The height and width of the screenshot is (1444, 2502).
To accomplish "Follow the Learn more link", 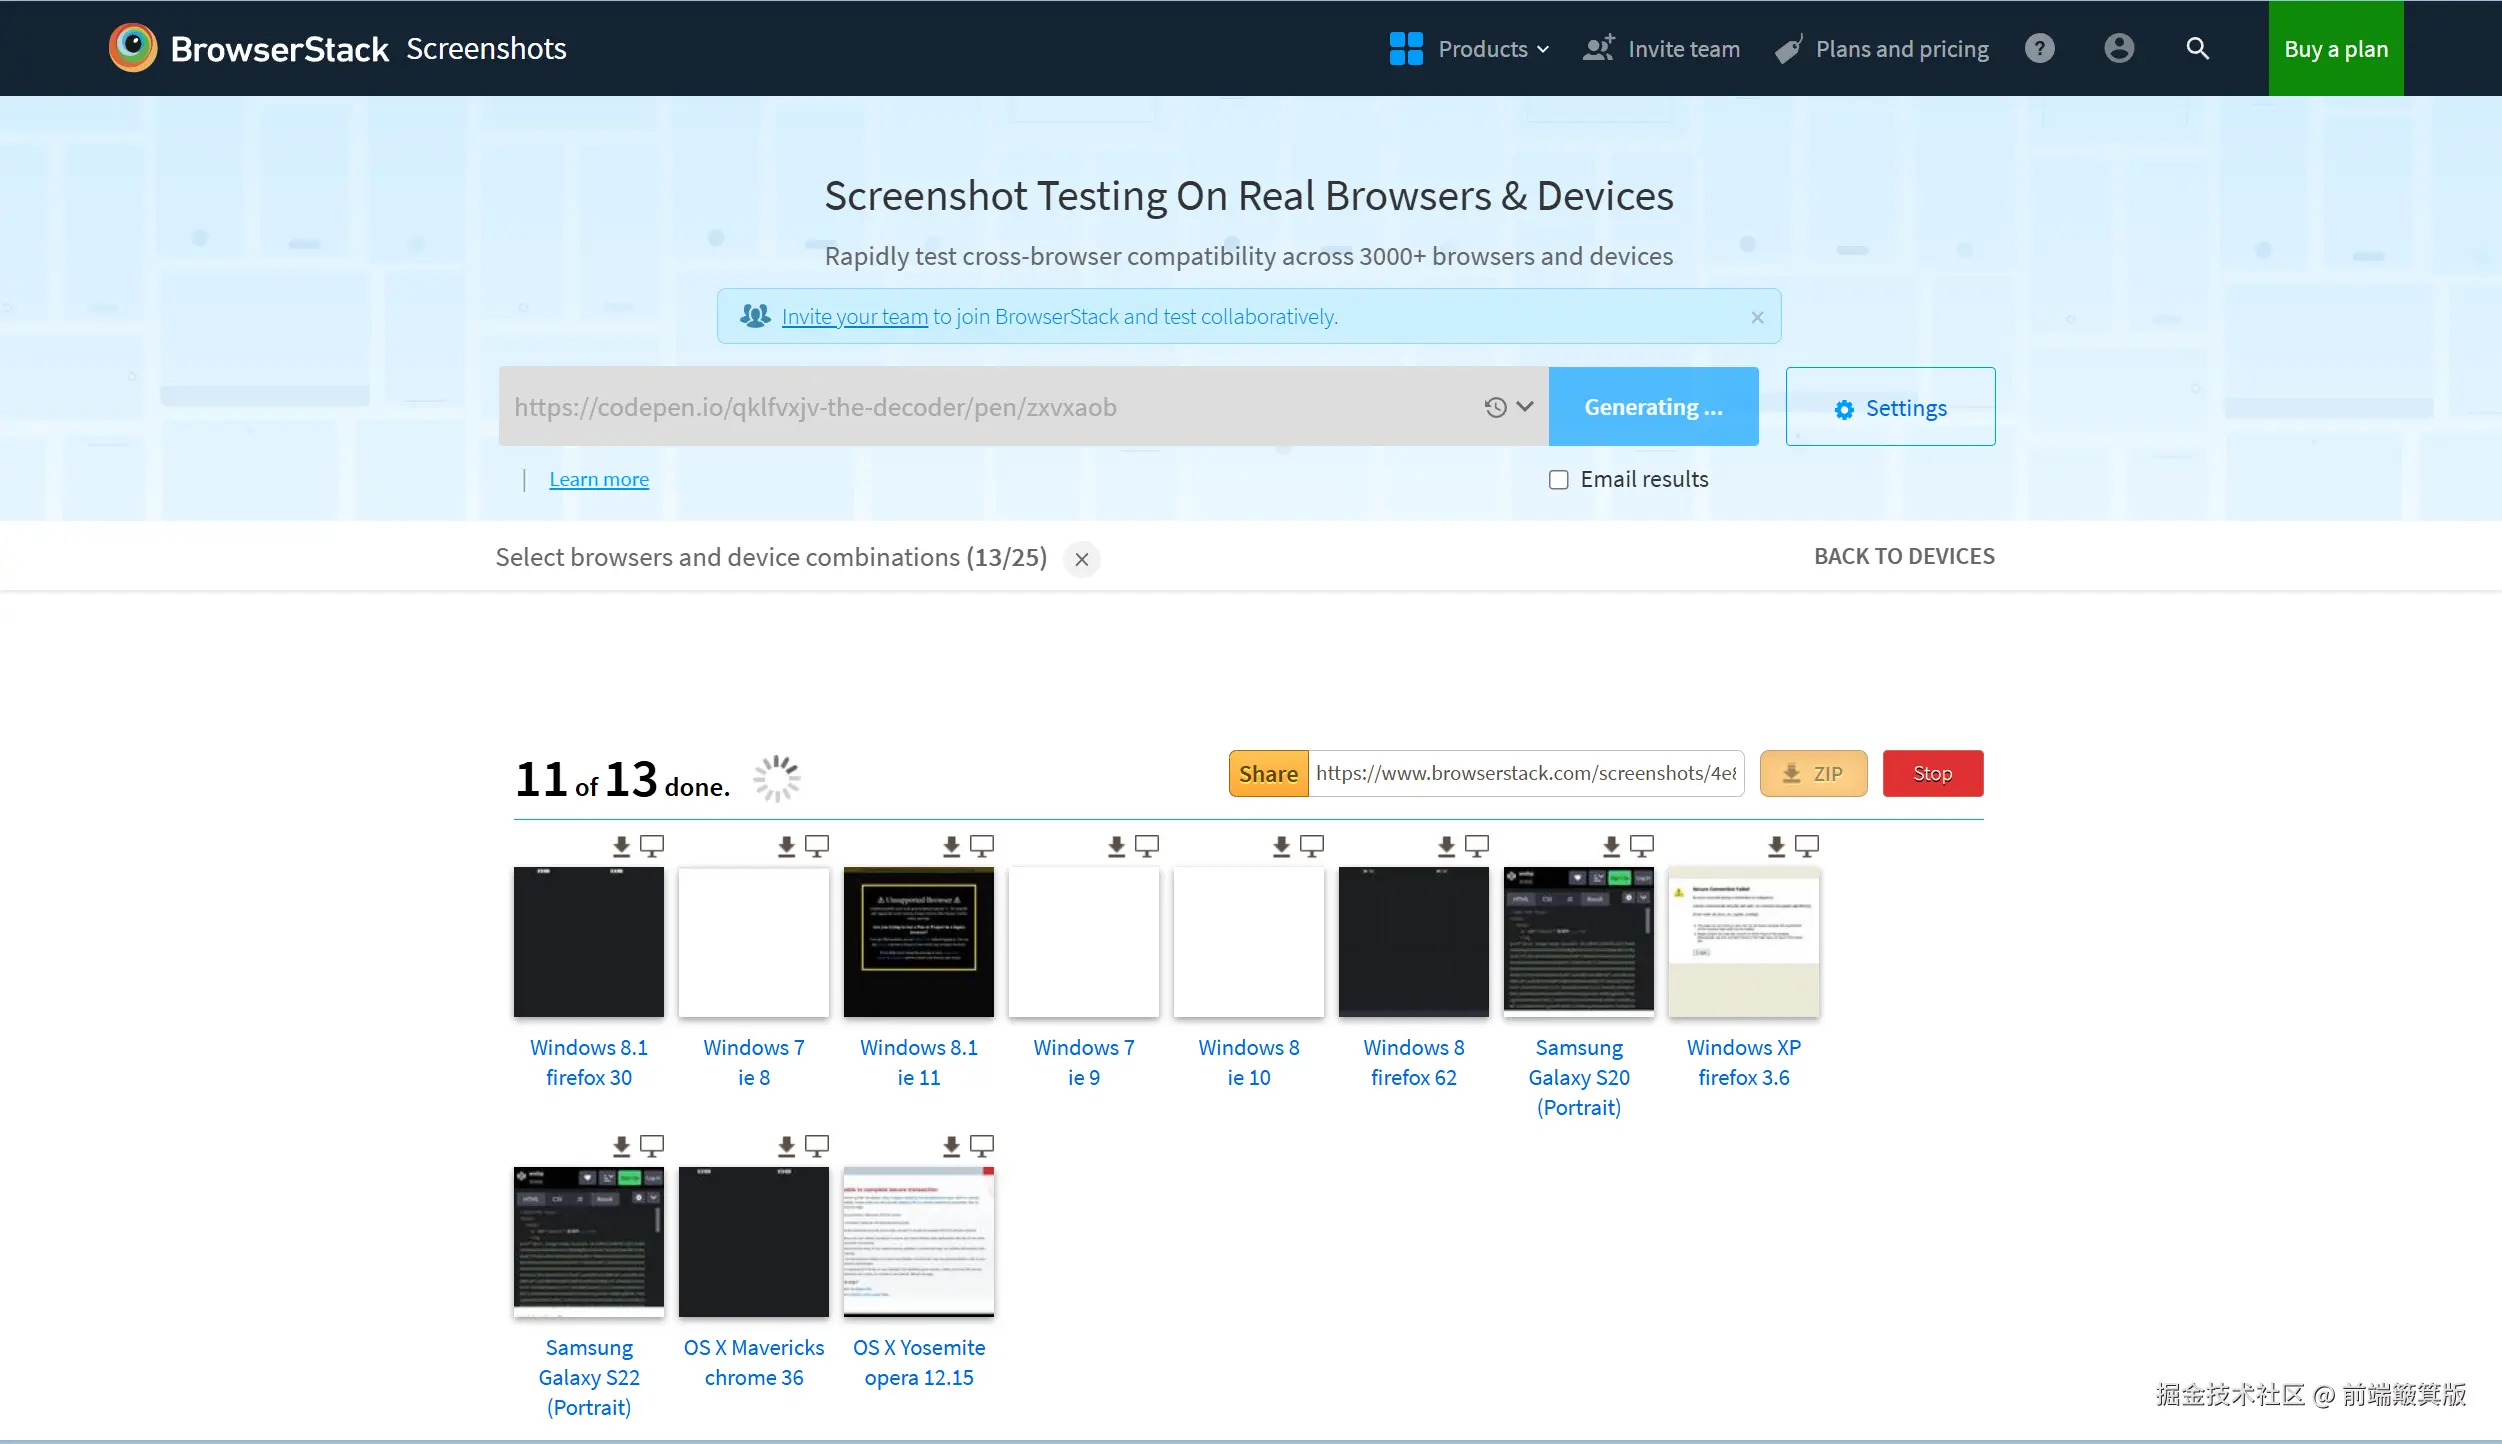I will 599,480.
